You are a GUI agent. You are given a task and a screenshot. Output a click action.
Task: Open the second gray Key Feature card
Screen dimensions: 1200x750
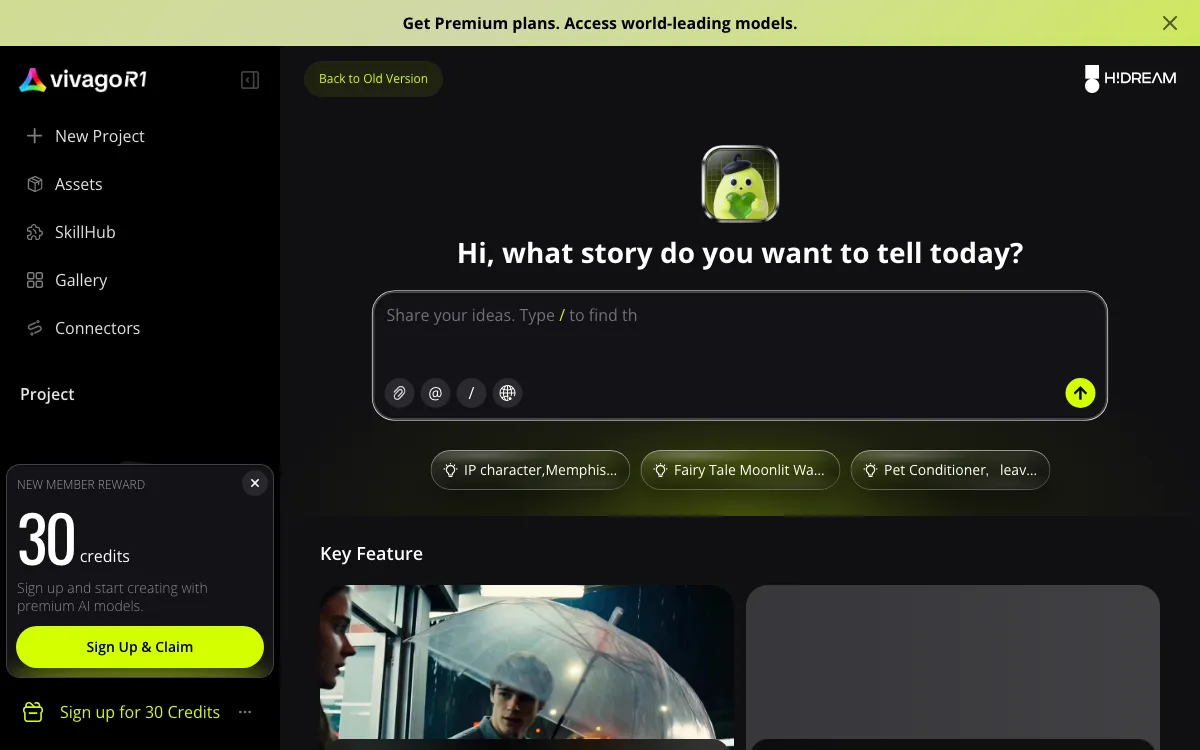(x=953, y=667)
